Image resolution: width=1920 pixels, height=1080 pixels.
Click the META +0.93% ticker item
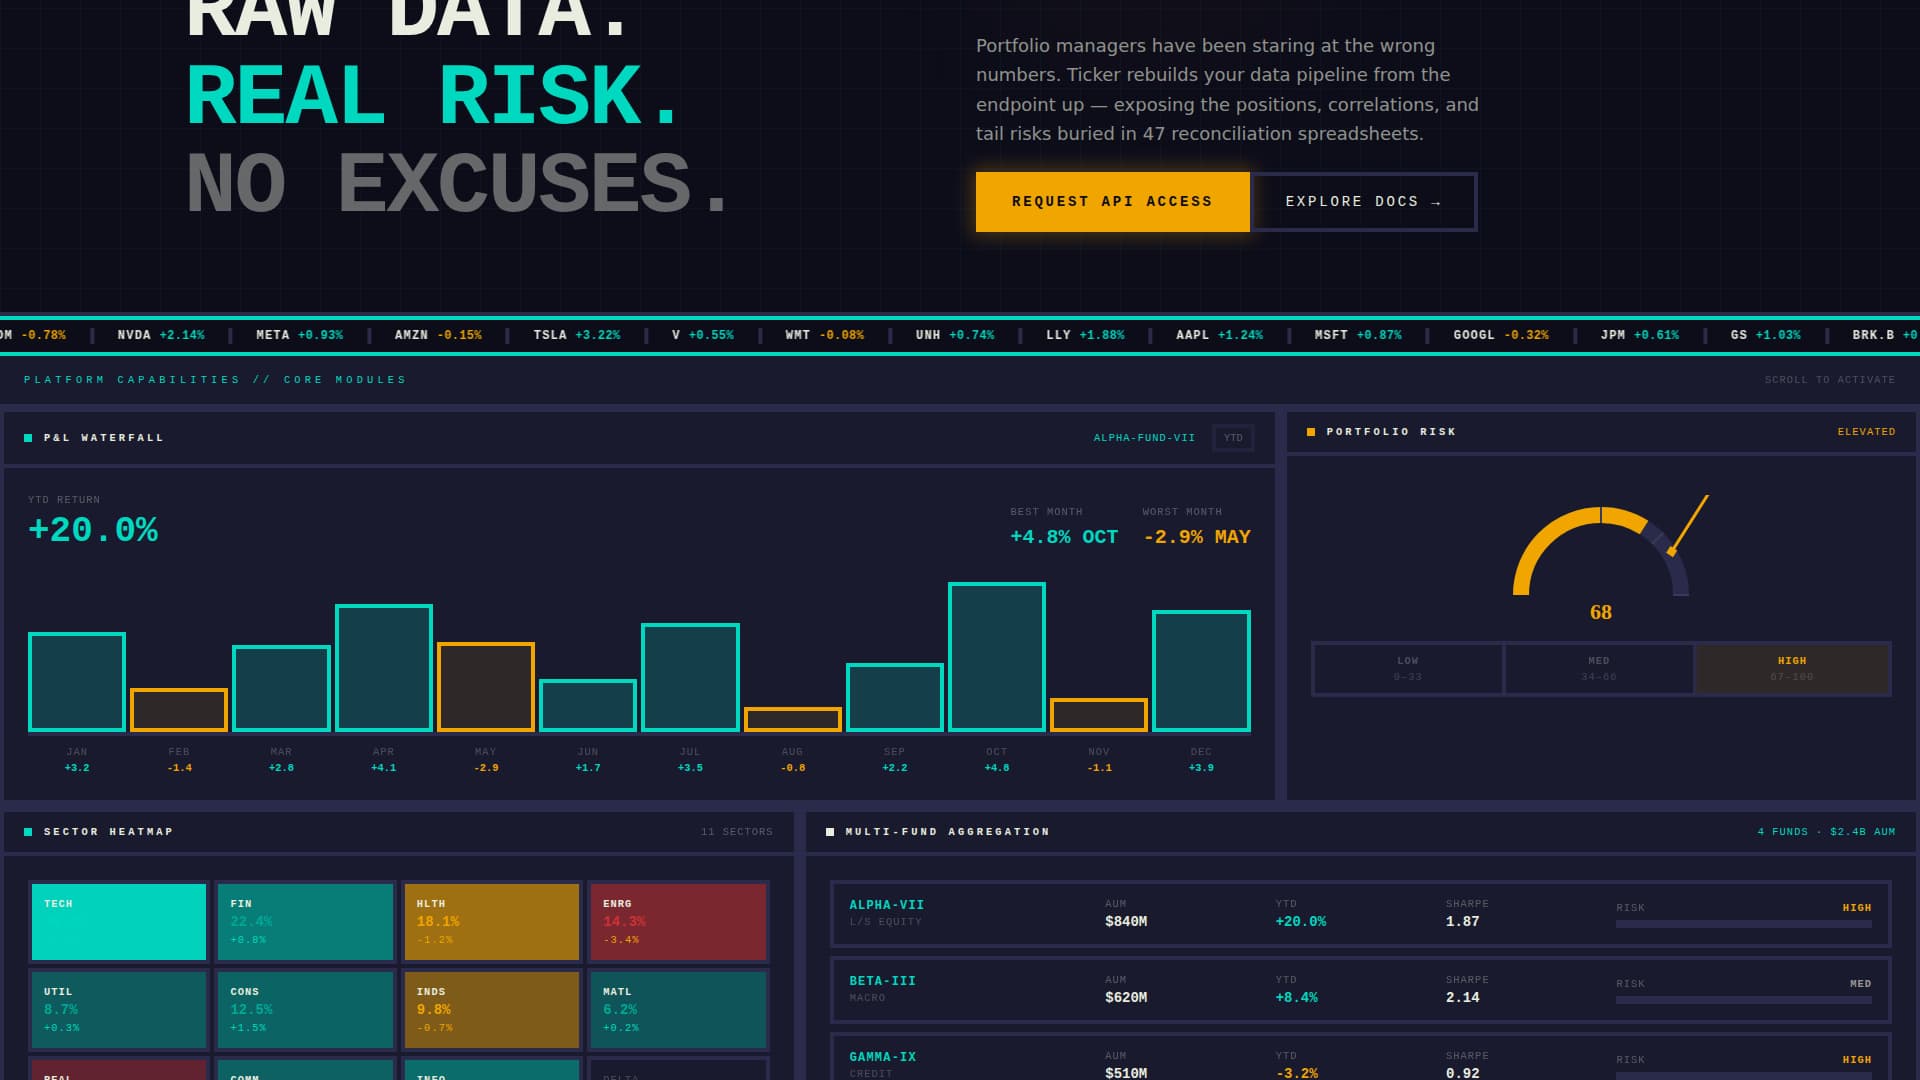click(x=299, y=335)
